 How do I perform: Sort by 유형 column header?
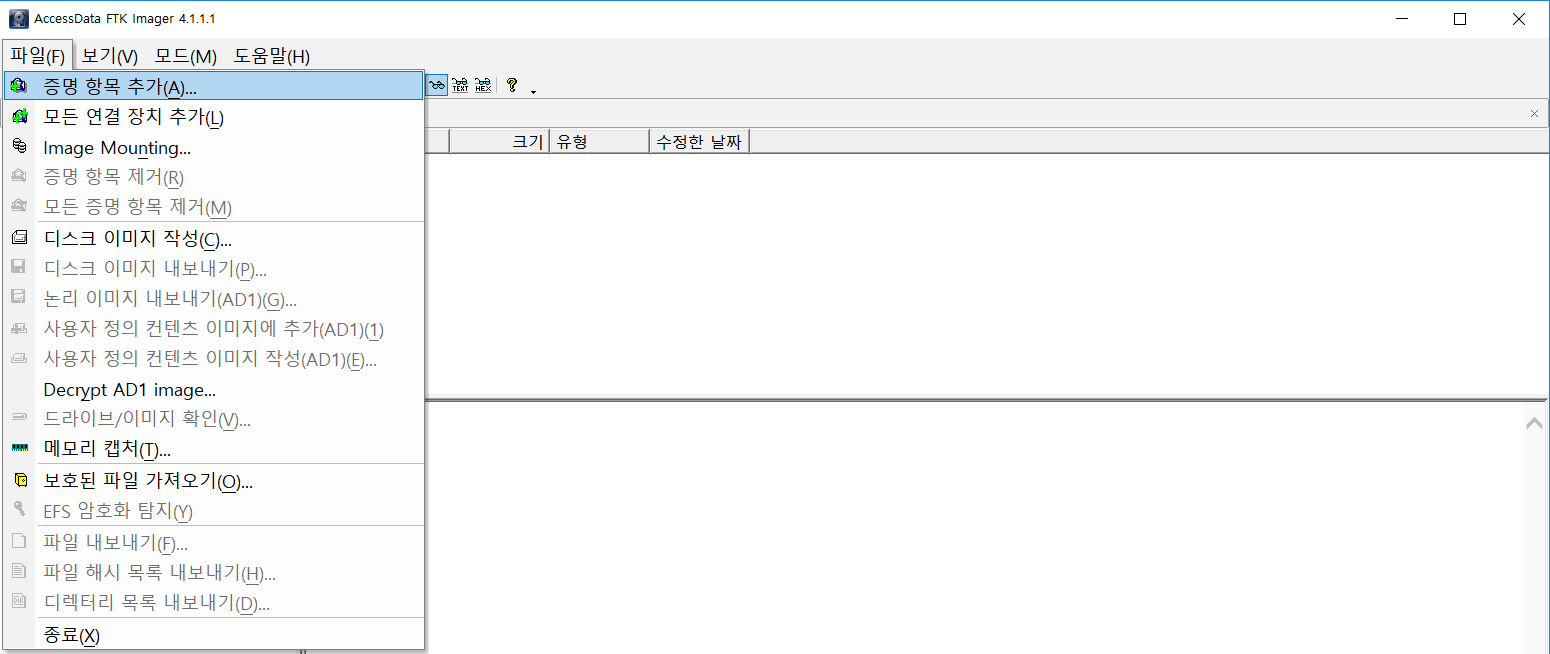click(x=599, y=141)
